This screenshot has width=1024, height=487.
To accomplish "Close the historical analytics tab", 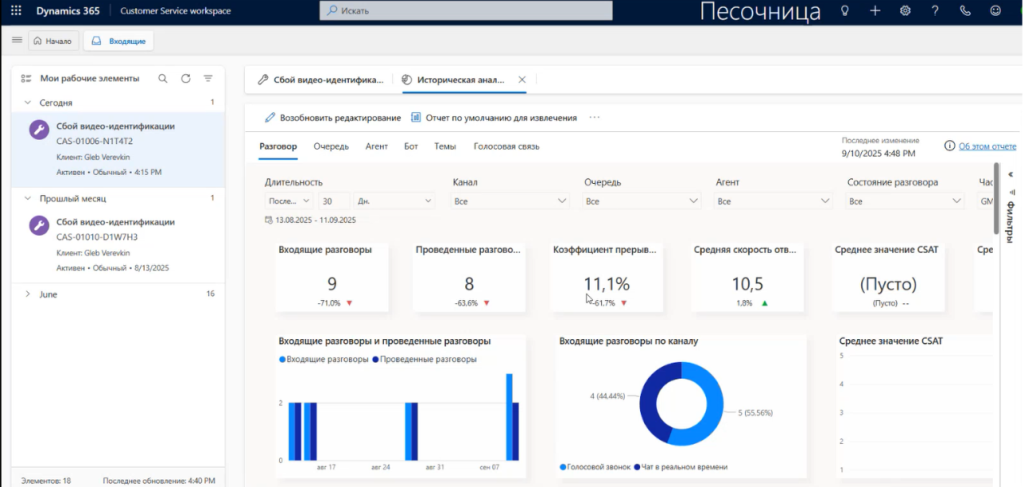I will (521, 79).
